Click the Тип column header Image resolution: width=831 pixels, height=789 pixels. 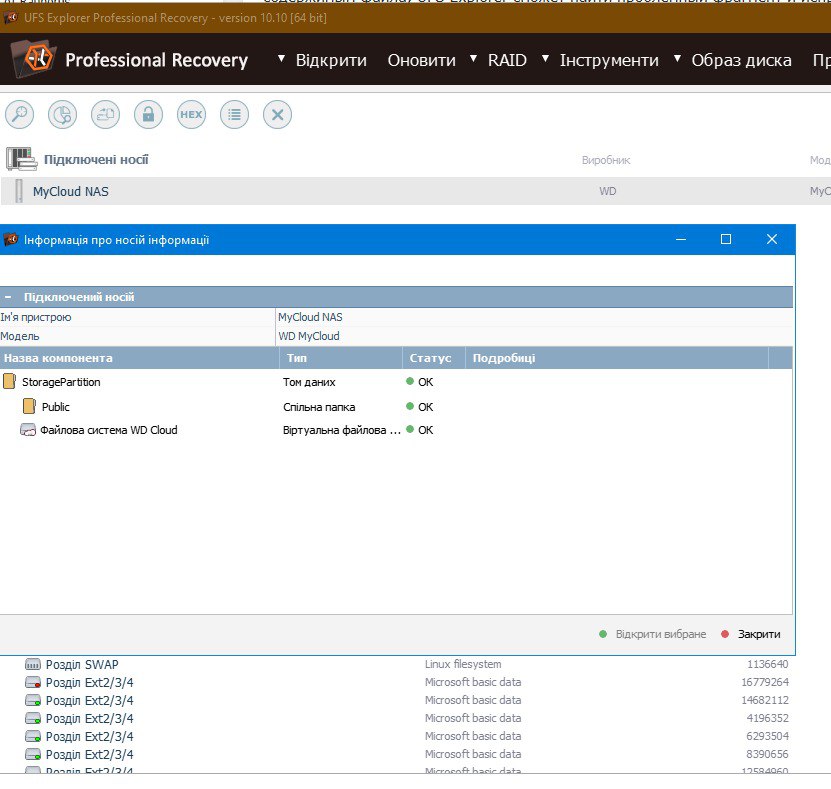point(340,358)
